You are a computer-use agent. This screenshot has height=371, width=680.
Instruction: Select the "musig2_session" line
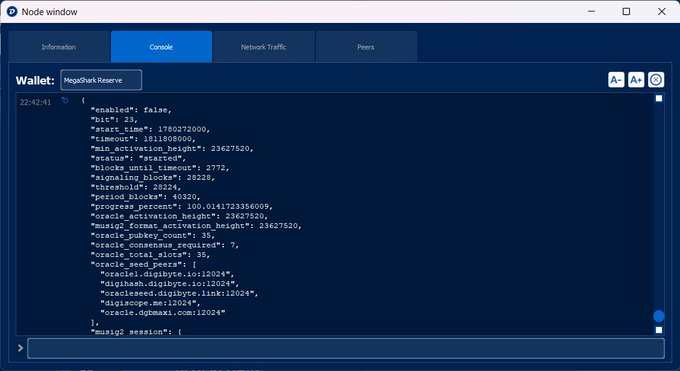136,332
